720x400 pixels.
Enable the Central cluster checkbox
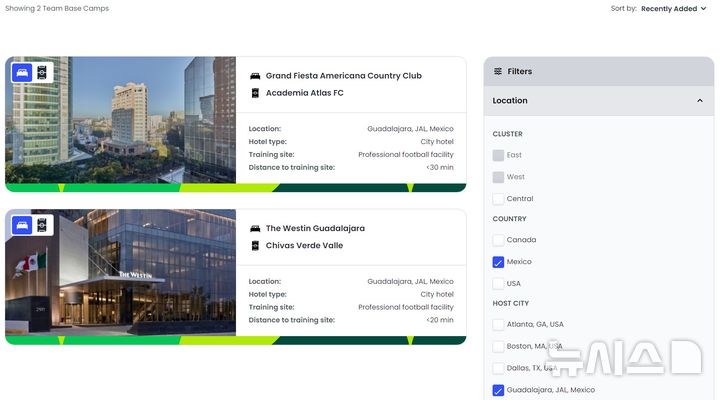(498, 199)
